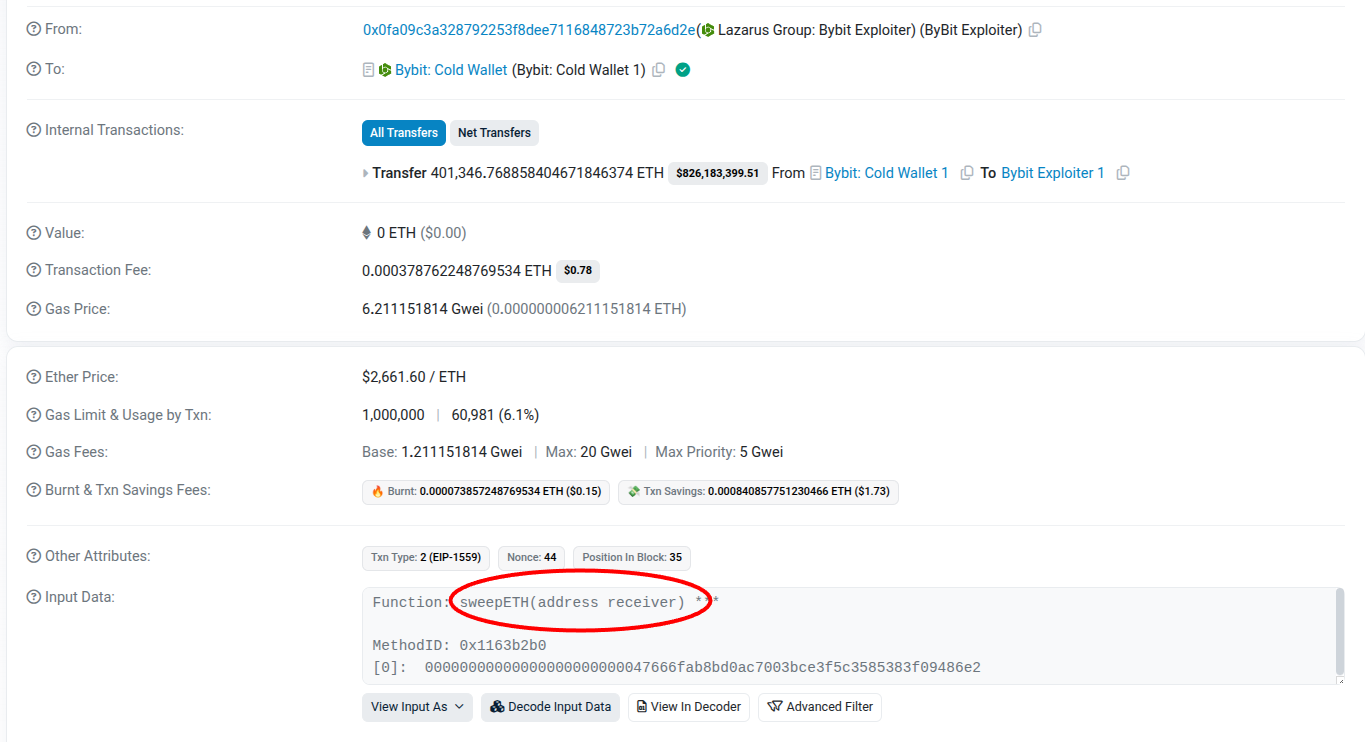Click help icon beside Transaction Fee label
1366x742 pixels.
tap(34, 270)
